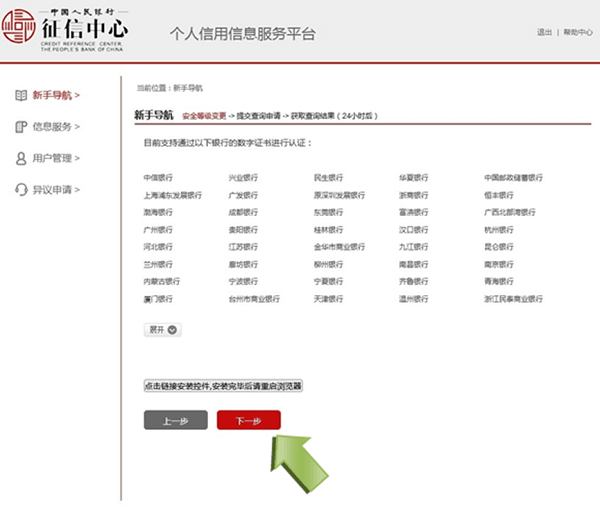Select 富滇银行
This screenshot has height=513, width=600.
414,212
